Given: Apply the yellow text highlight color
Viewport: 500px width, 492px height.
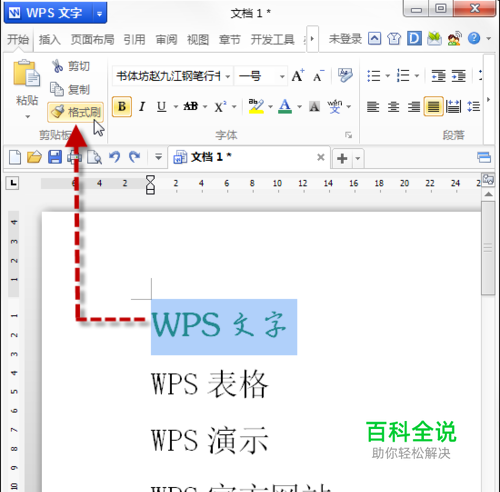Looking at the screenshot, I should [x=256, y=107].
